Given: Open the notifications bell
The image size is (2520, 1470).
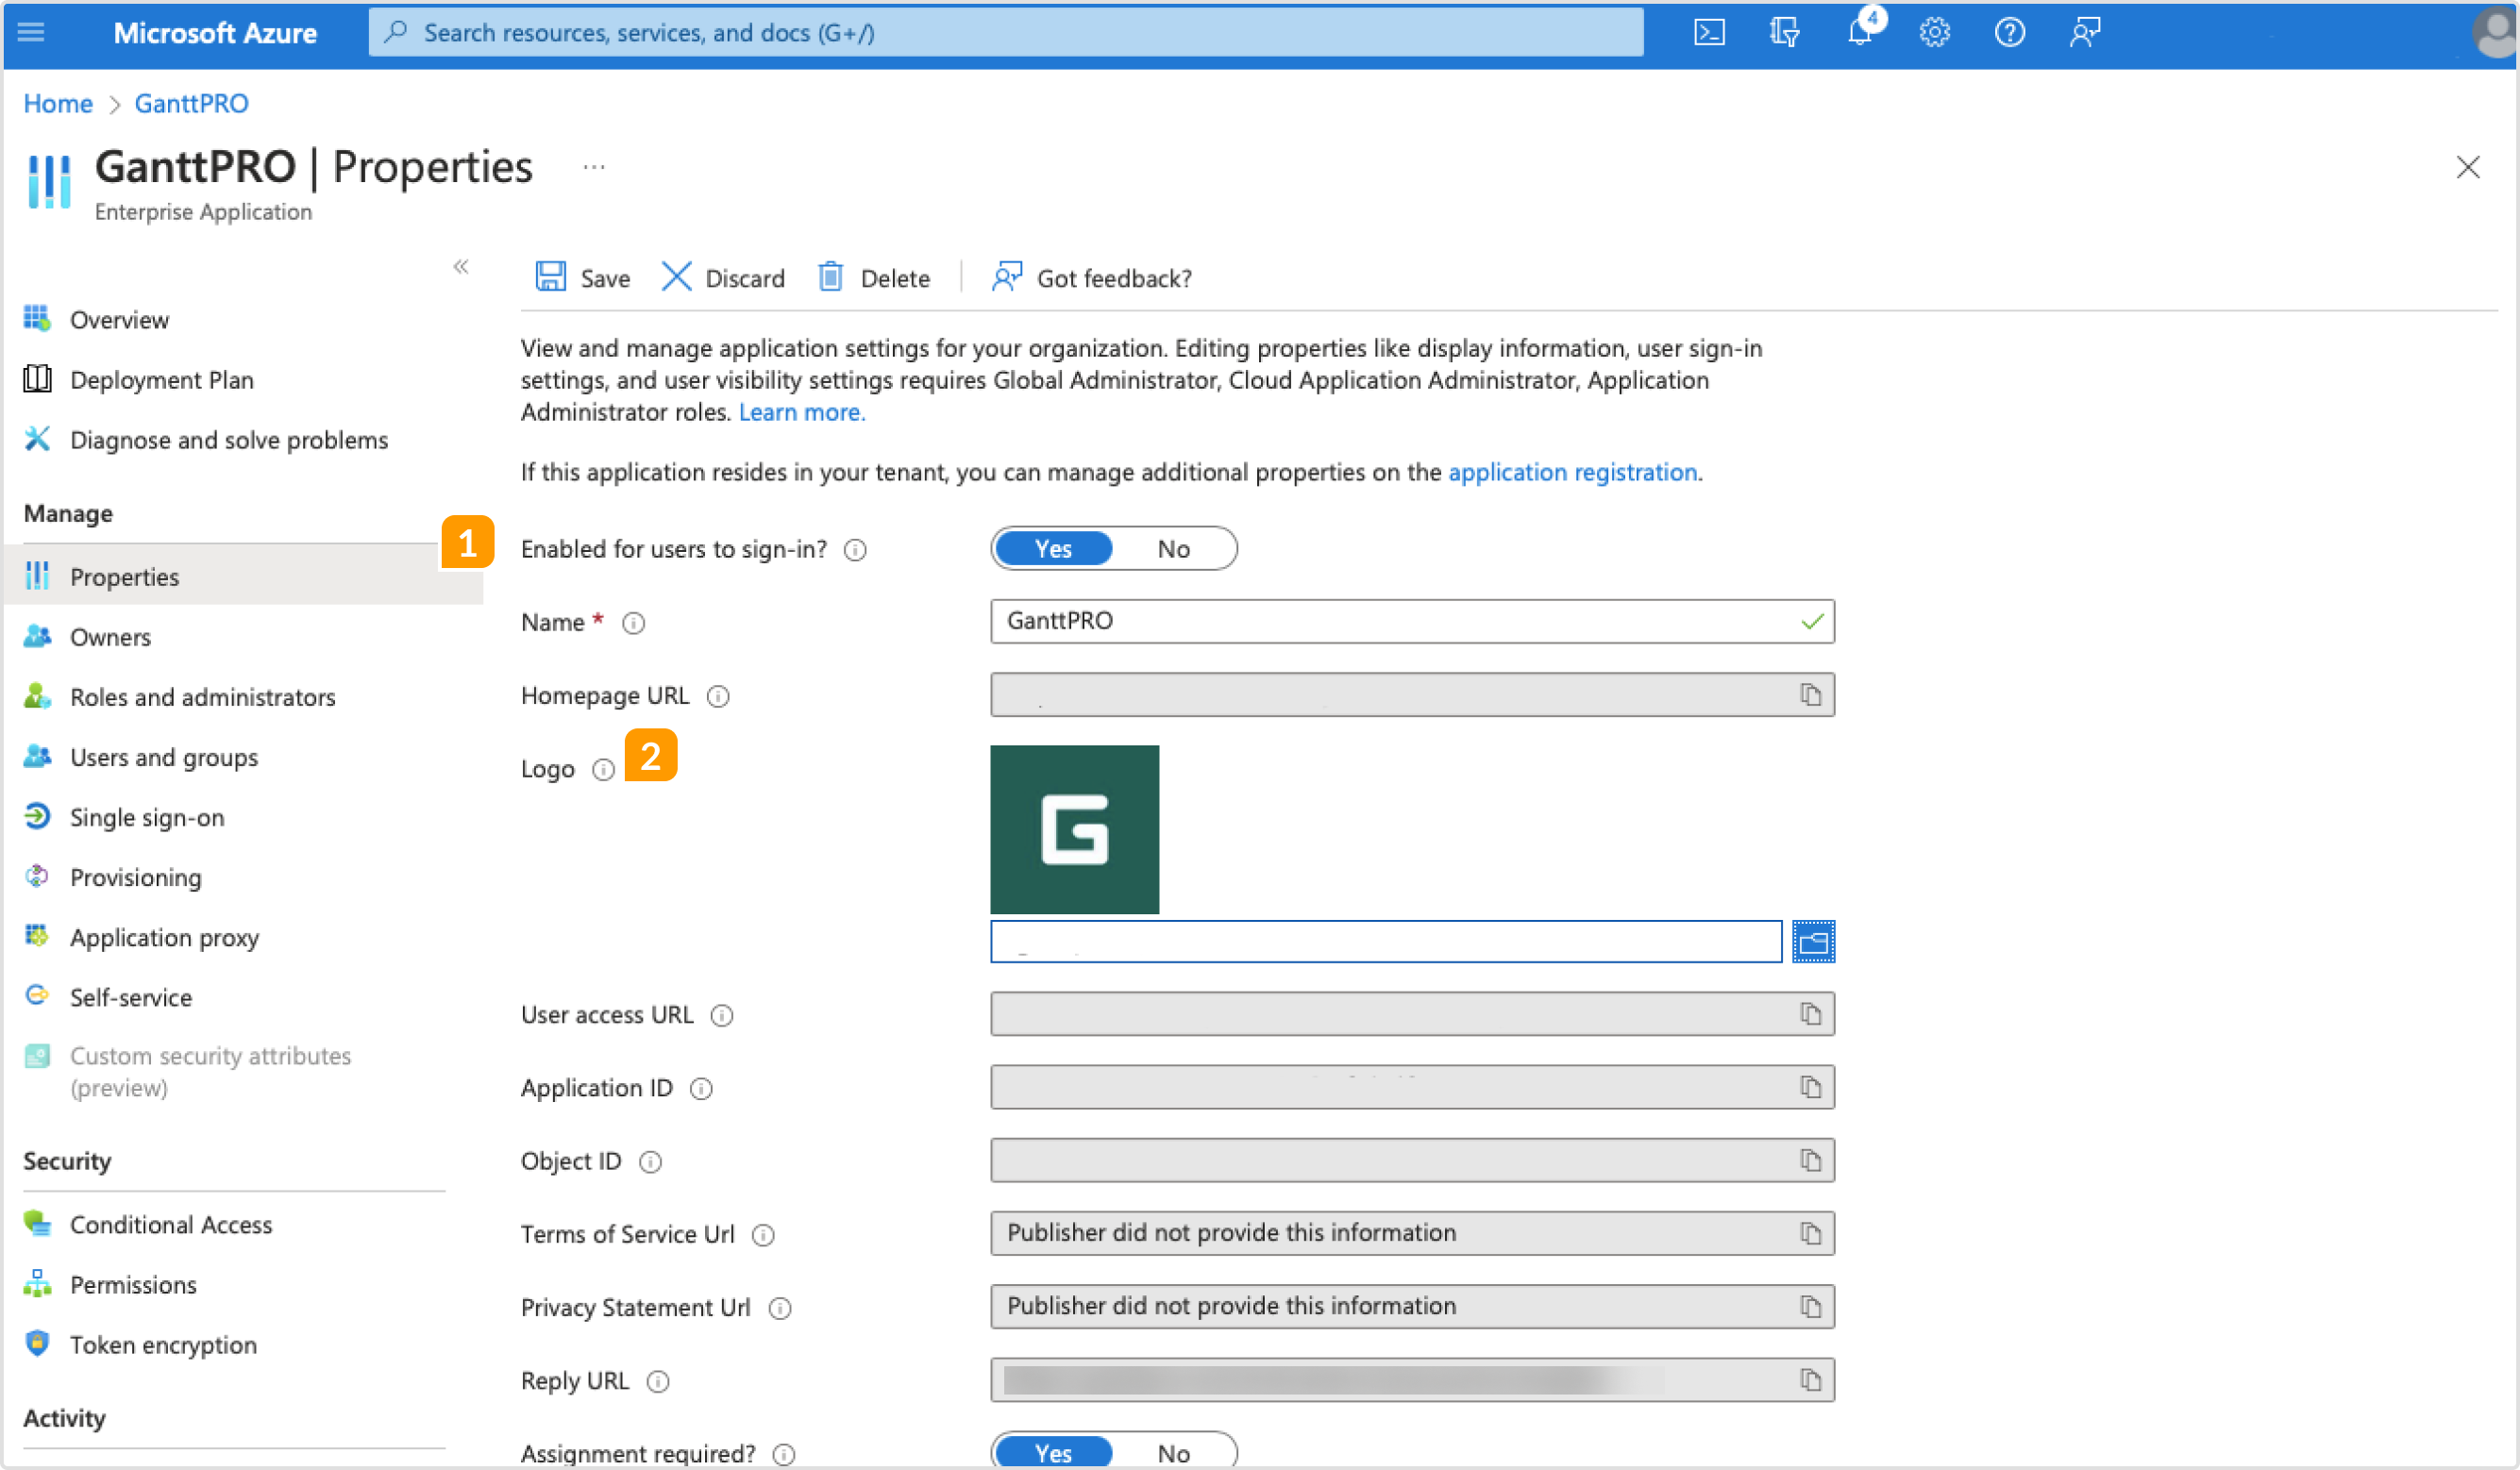Looking at the screenshot, I should coord(1860,33).
